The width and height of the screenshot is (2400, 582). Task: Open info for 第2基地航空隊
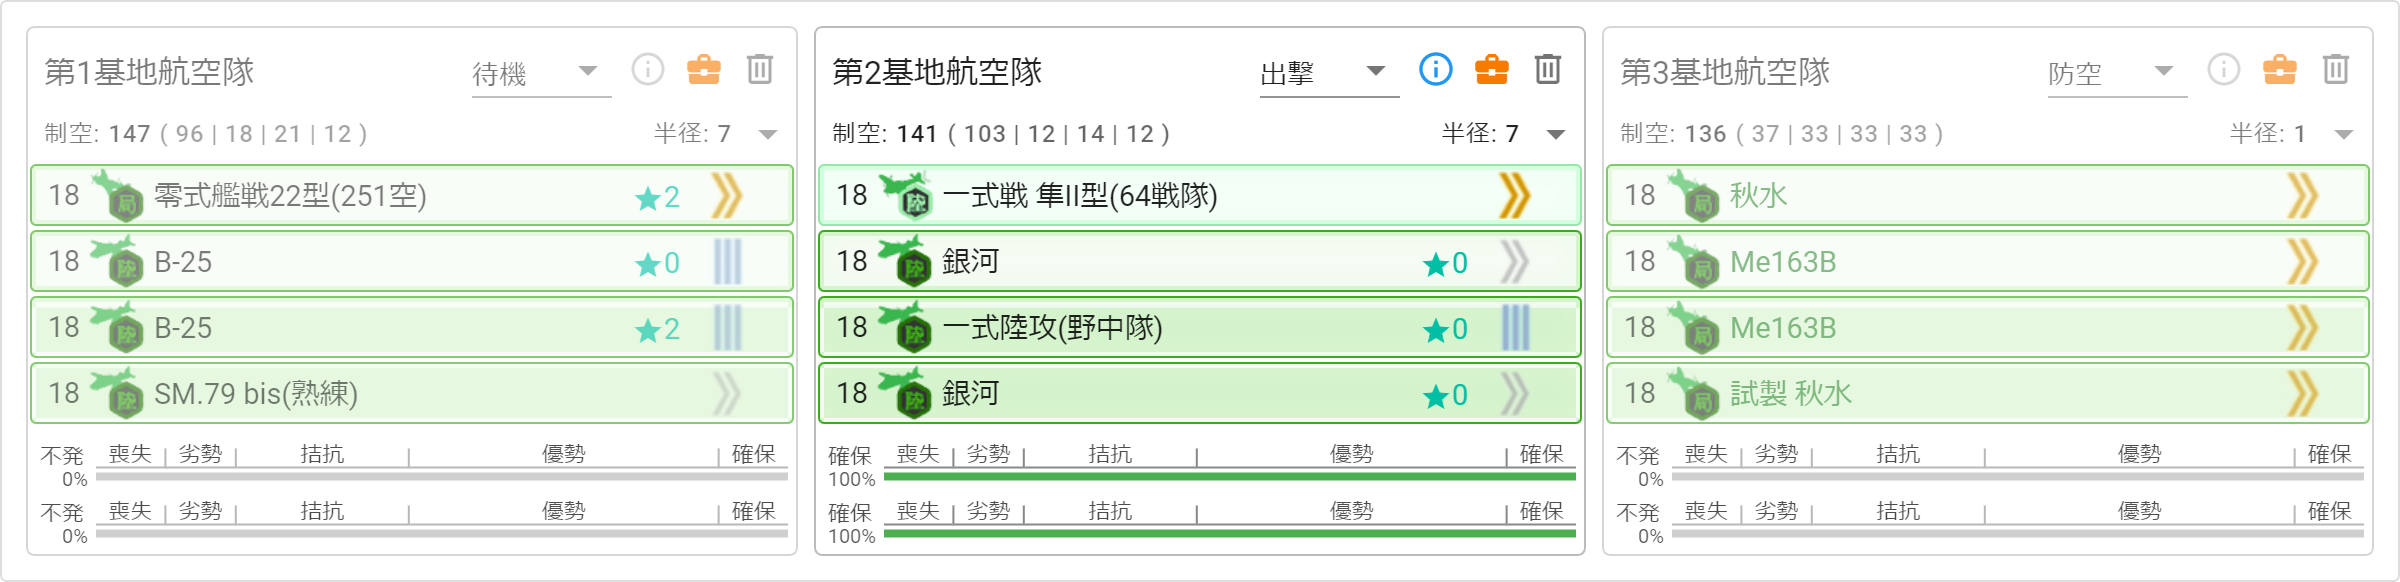pyautogui.click(x=1436, y=70)
